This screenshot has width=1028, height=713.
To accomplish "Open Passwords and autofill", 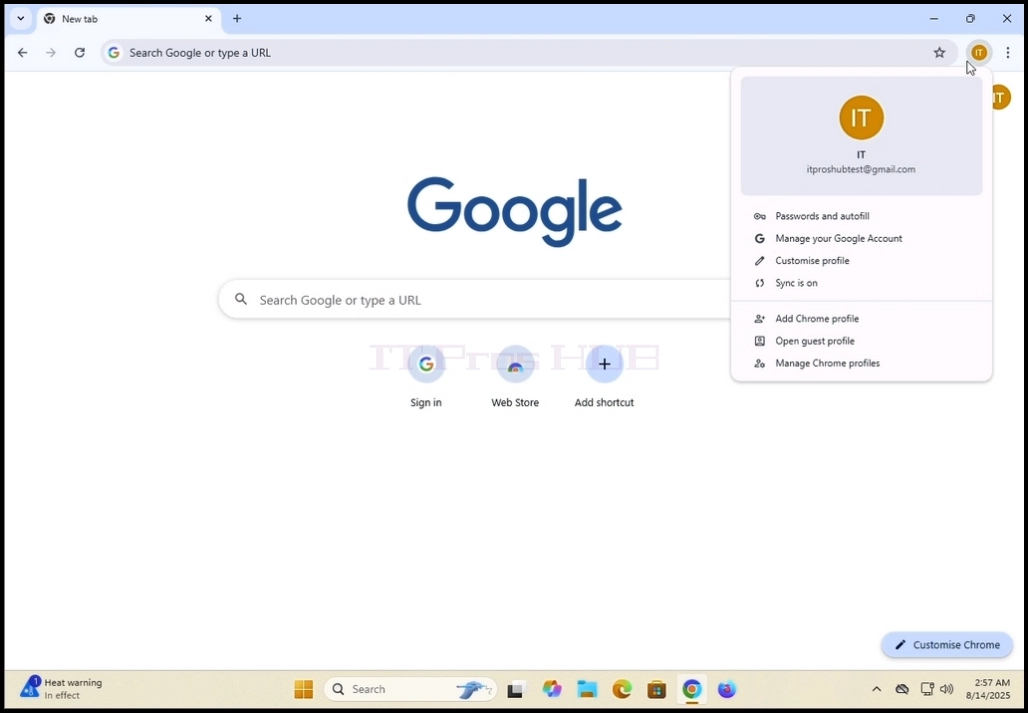I will 861,216.
